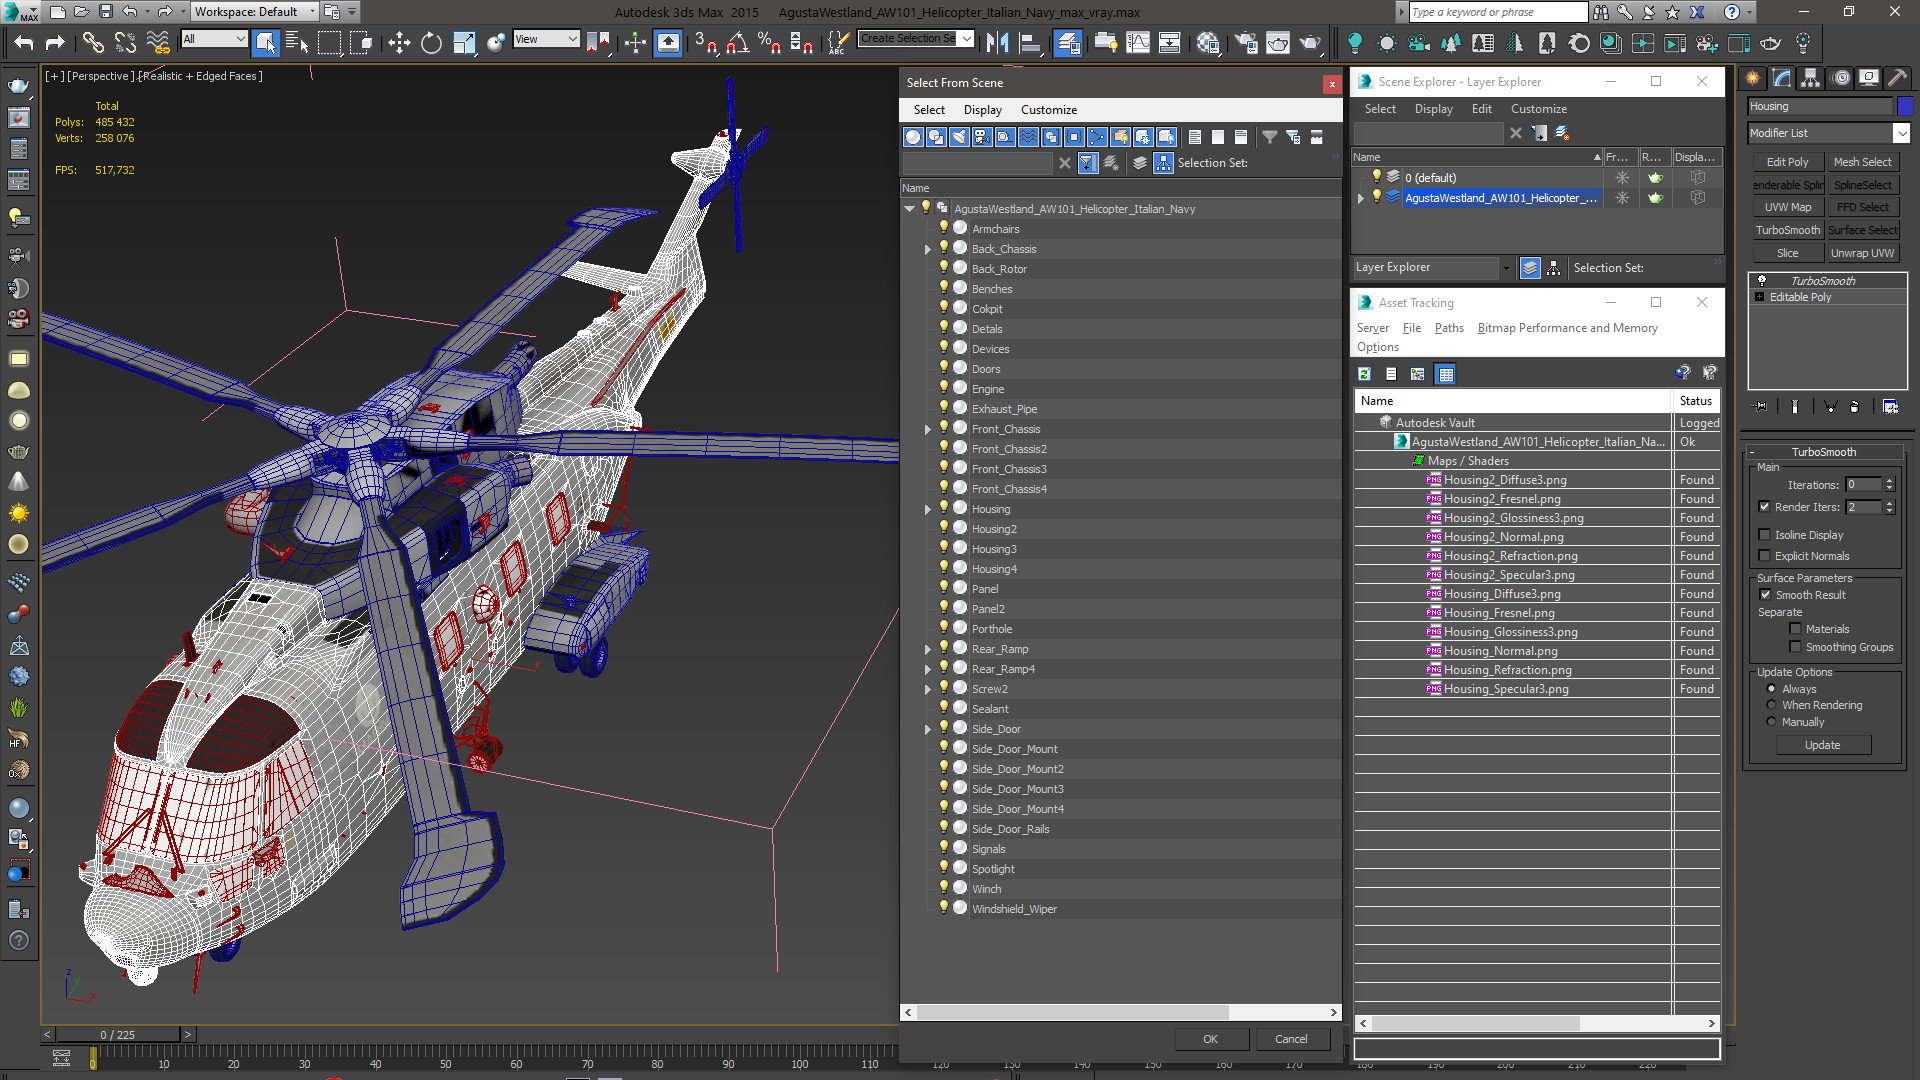Viewport: 1920px width, 1080px height.
Task: Toggle the TurboSmooth modifier lightbulb in stack
Action: point(1762,281)
